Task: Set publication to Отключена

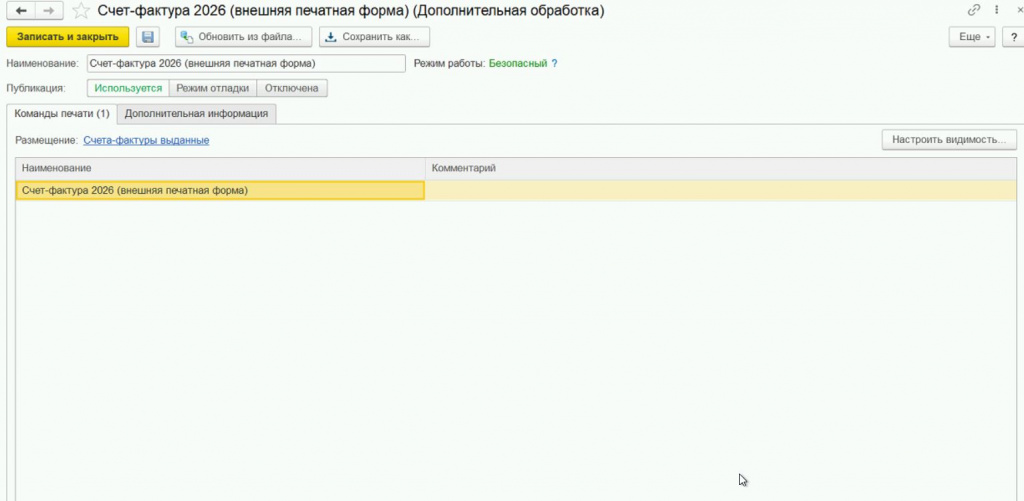Action: [292, 88]
